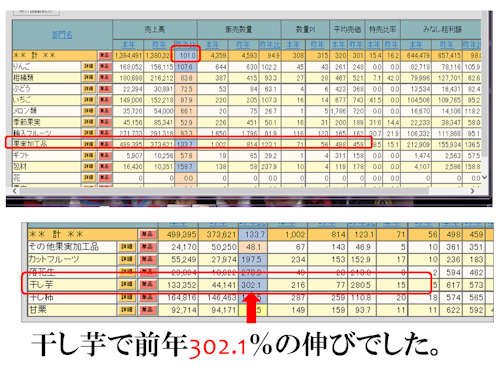The height and width of the screenshot is (375, 500).
Task: Open yellow 詳細 button for 甘栗 row
Action: [127, 310]
